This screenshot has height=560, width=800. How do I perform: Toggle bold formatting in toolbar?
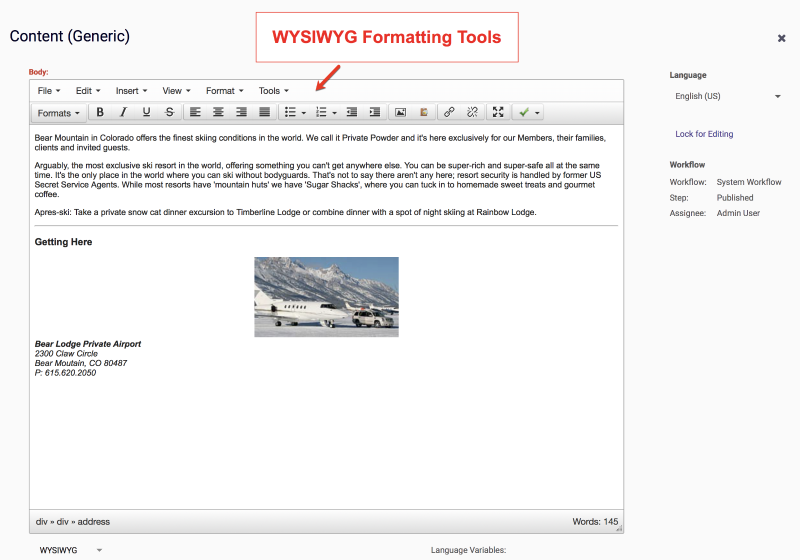pyautogui.click(x=100, y=112)
